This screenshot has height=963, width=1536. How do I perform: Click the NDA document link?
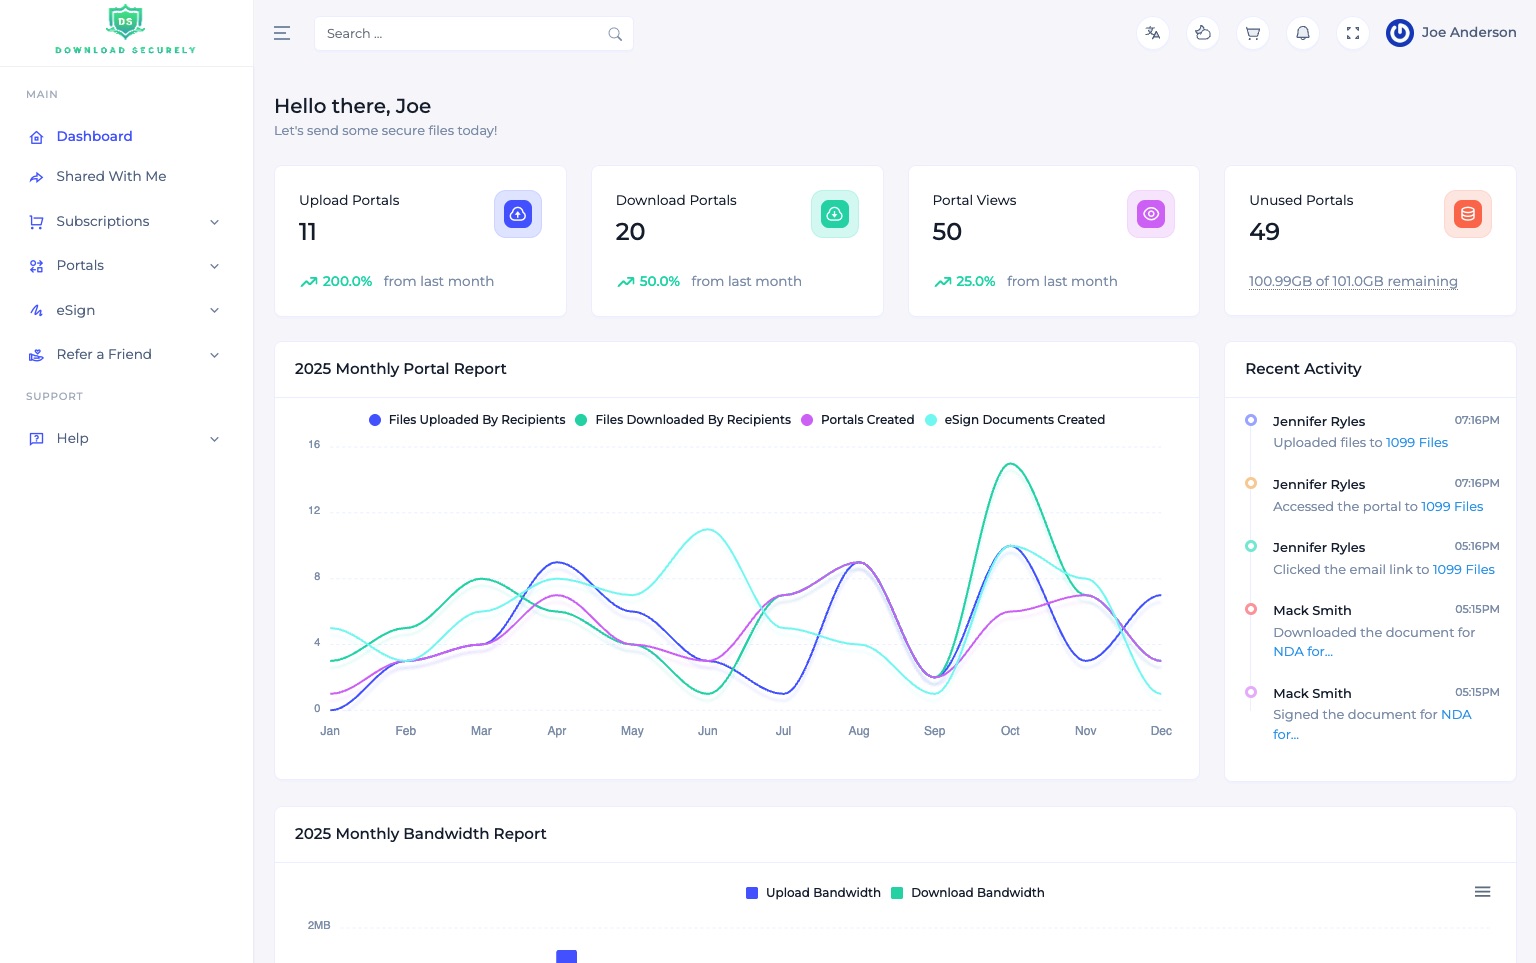click(1302, 651)
